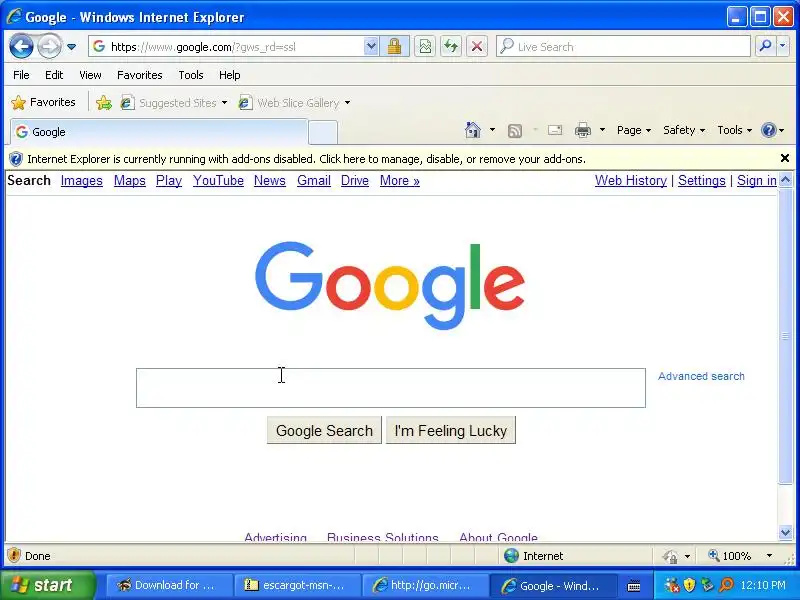
Task: Expand the Print options dropdown arrow
Action: click(603, 130)
